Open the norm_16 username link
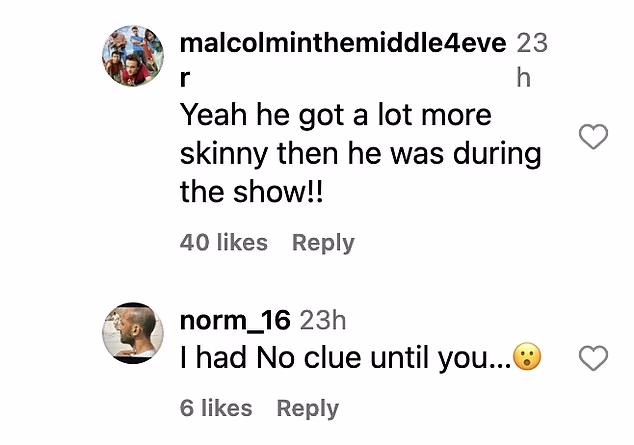Viewport: 634px width, 445px height. point(235,320)
